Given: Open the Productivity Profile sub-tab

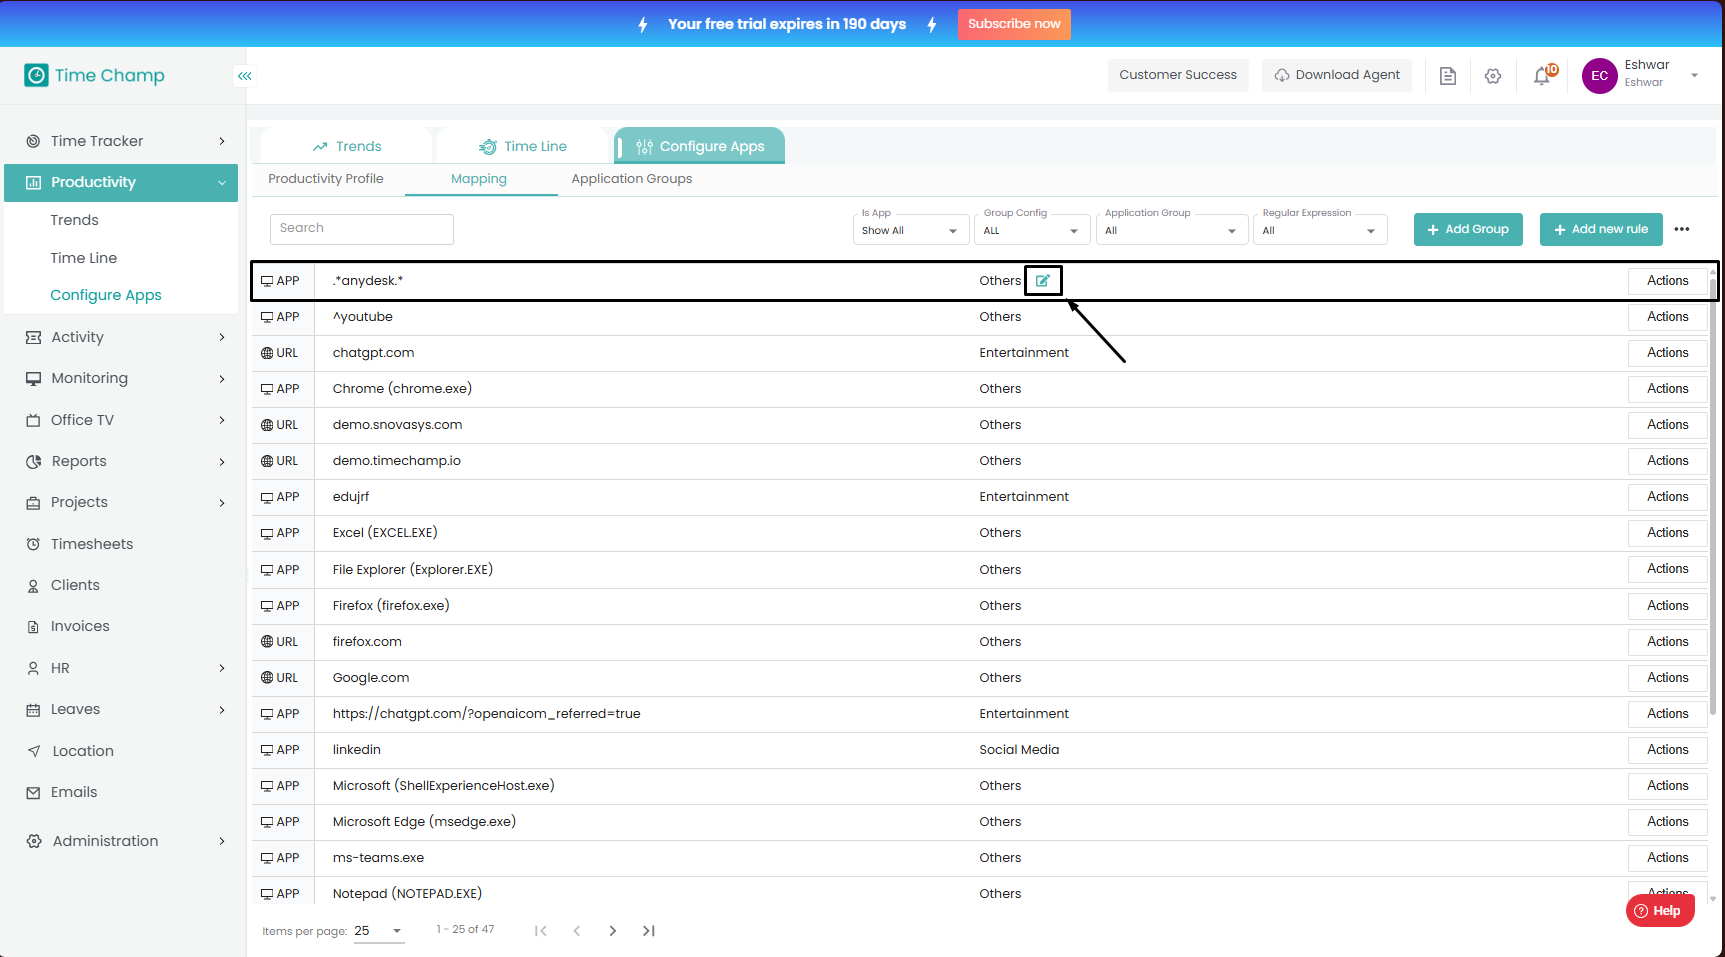Looking at the screenshot, I should click(326, 179).
